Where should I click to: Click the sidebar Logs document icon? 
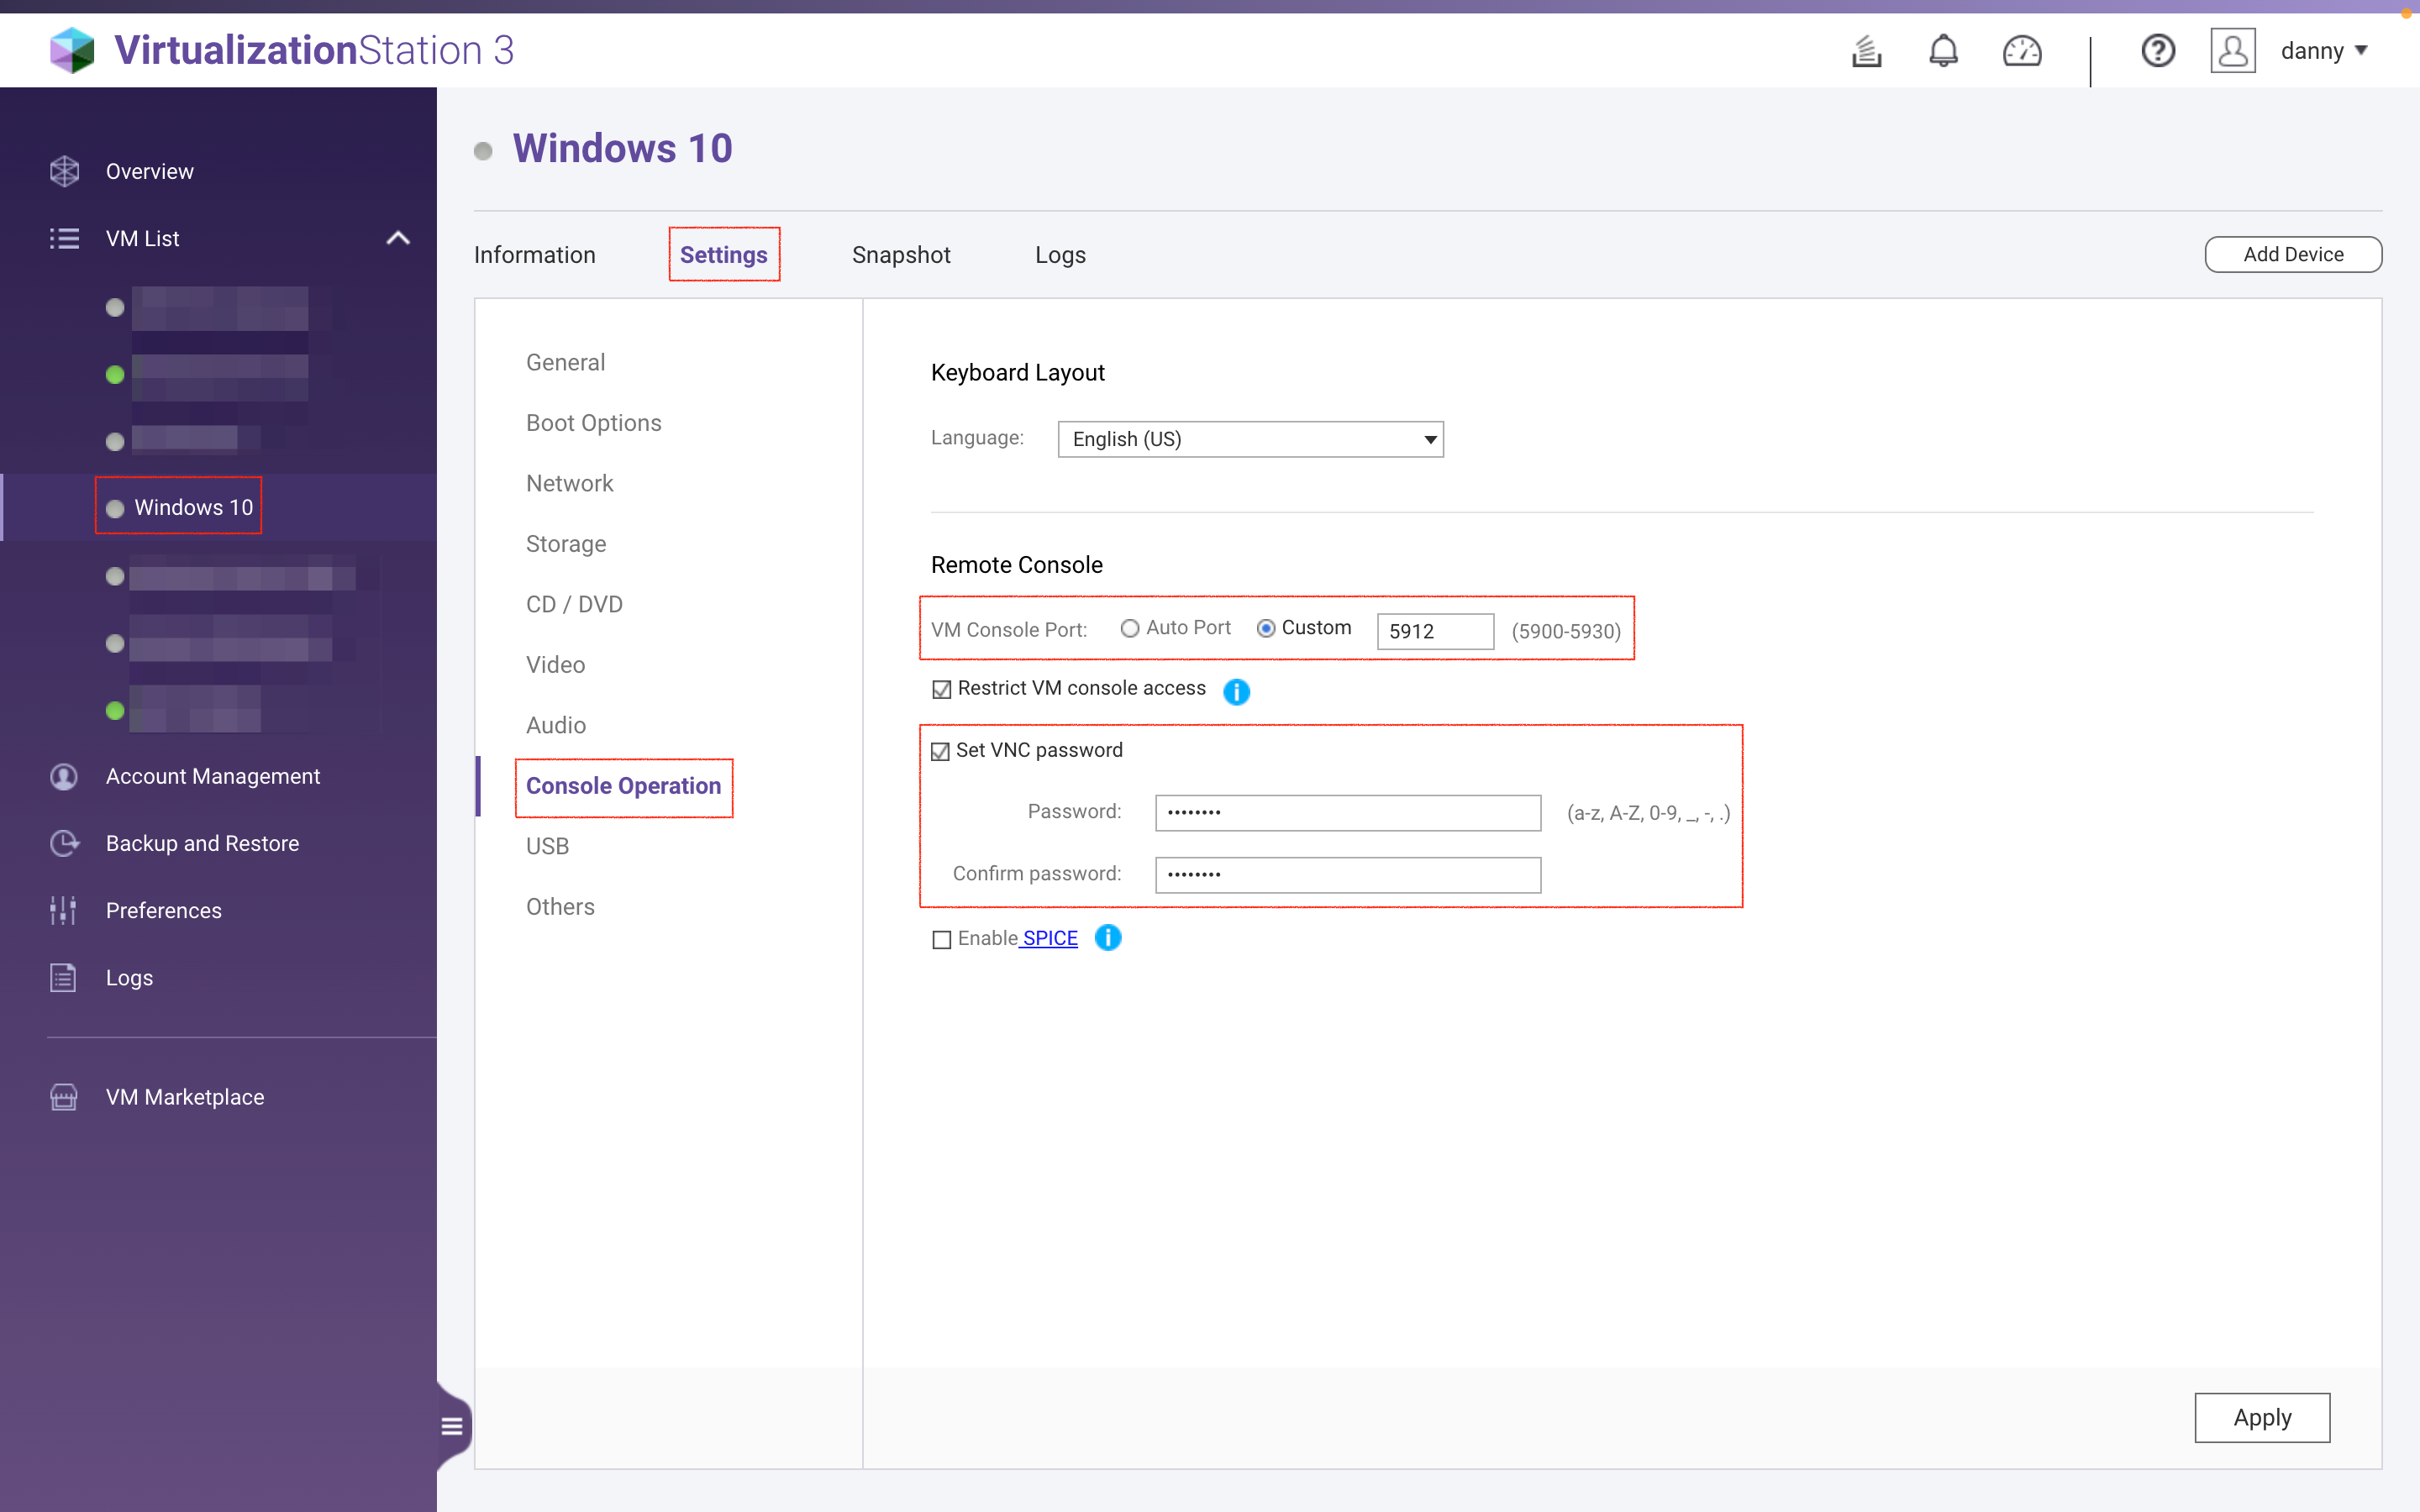[64, 977]
